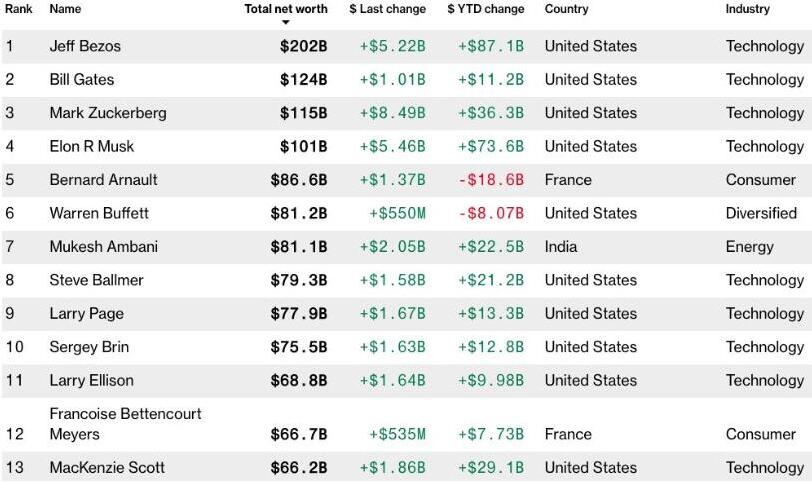812x482 pixels.
Task: Click the sort arrow under Total net worth
Action: coord(285,22)
